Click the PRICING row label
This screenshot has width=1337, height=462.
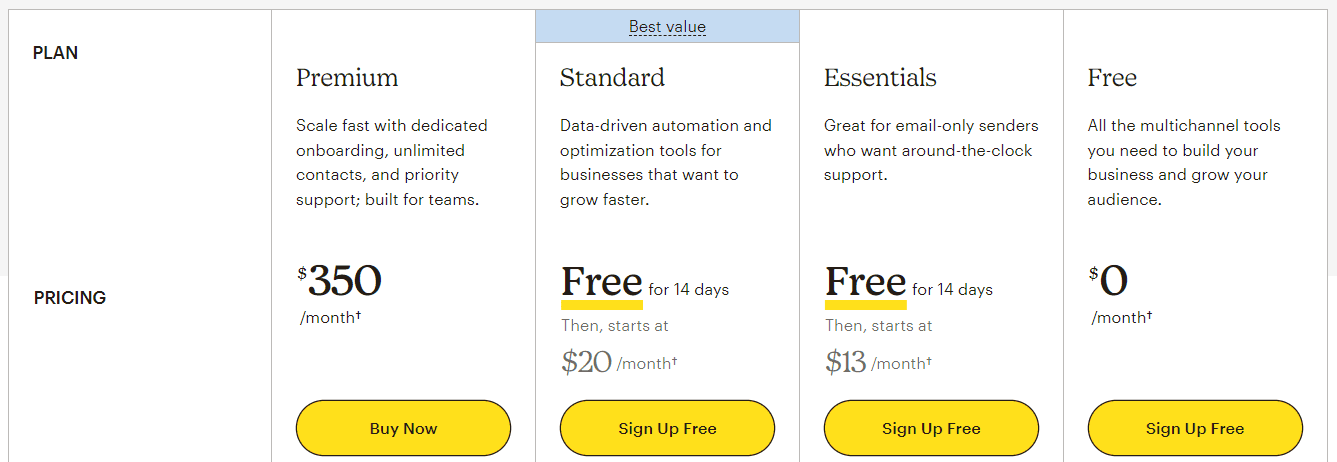click(x=70, y=298)
